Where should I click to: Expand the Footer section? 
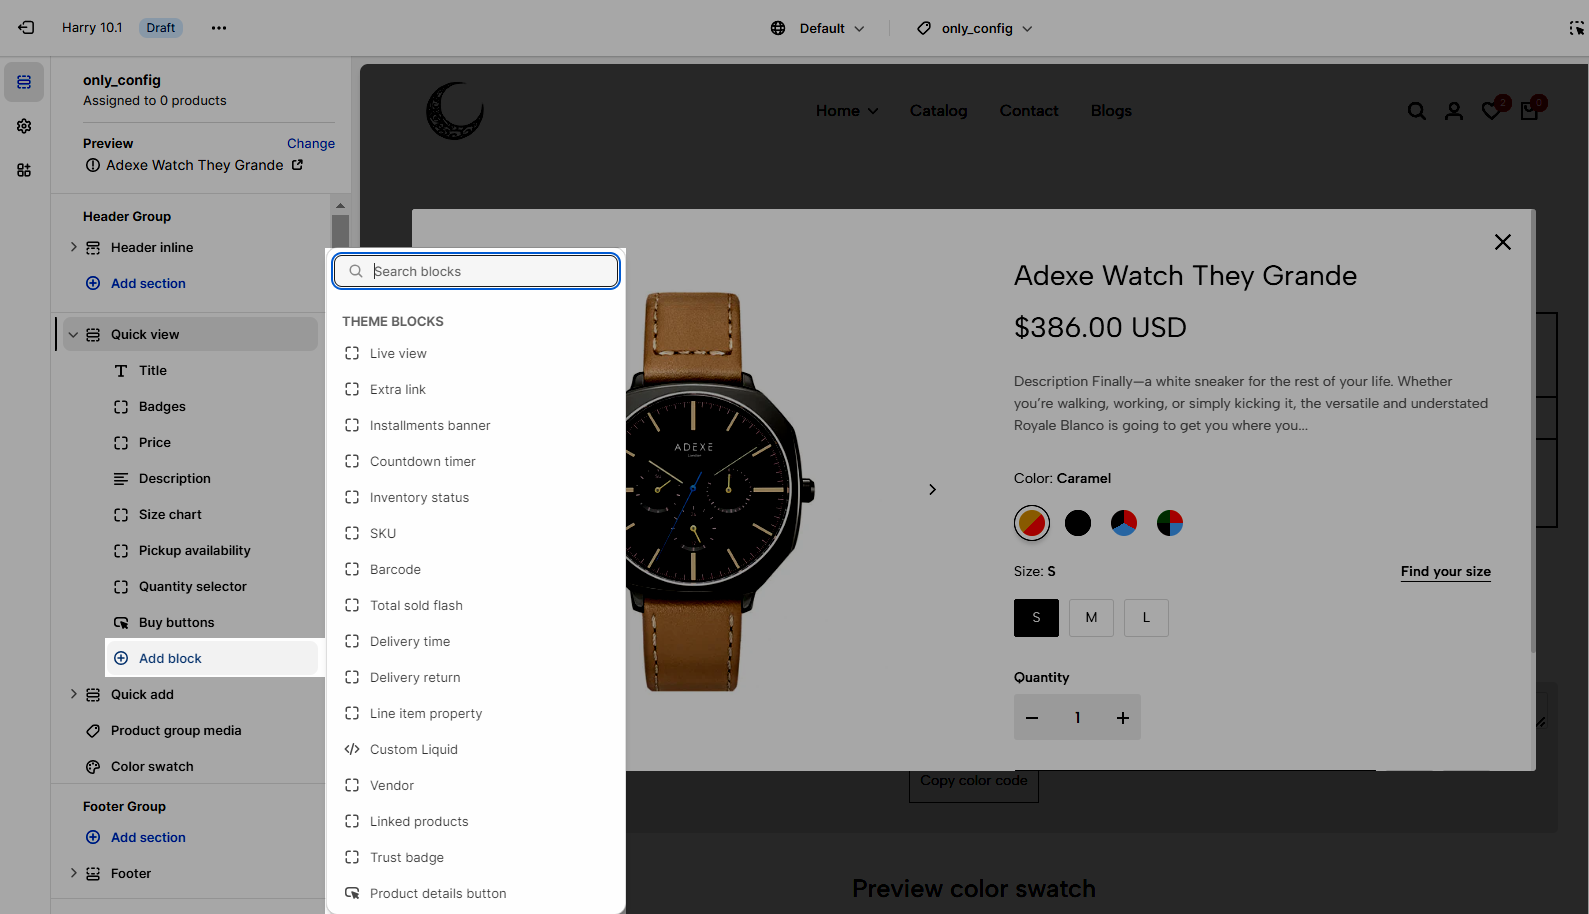[x=73, y=873]
